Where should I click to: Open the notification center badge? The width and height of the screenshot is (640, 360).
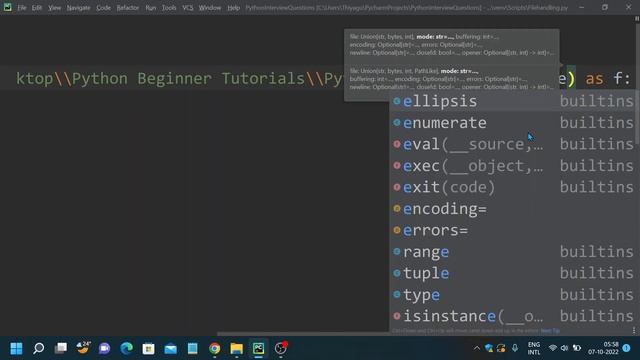(x=627, y=348)
